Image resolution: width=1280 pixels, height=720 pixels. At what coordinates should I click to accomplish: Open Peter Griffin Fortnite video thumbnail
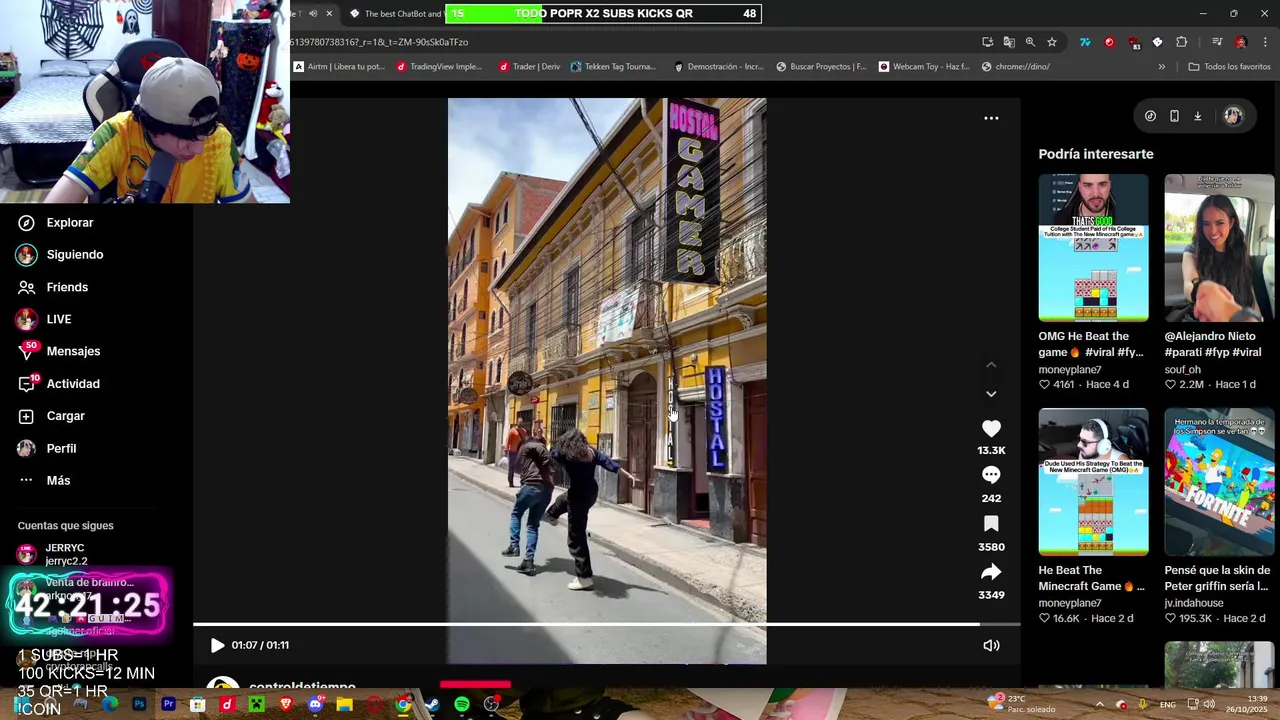pyautogui.click(x=1219, y=482)
